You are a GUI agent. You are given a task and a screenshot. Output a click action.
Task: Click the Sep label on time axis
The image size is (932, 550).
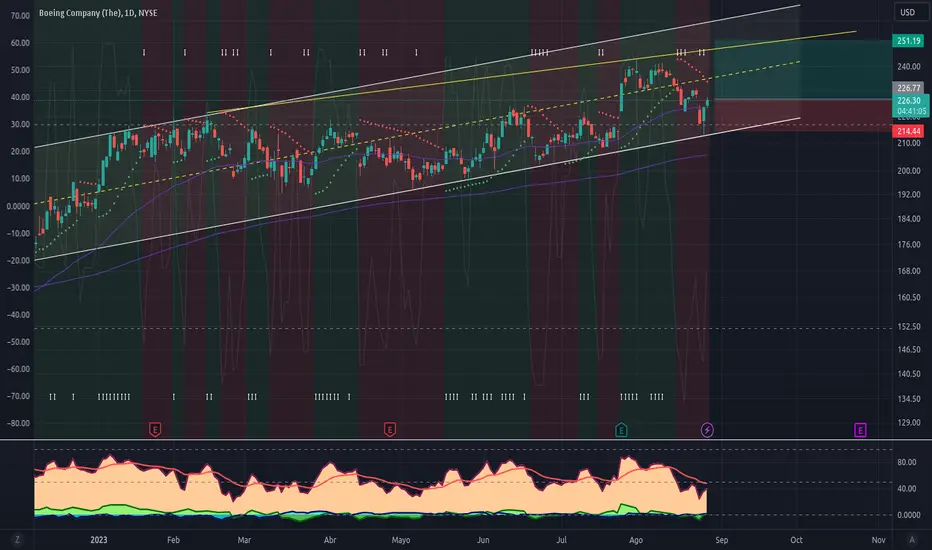coord(721,540)
